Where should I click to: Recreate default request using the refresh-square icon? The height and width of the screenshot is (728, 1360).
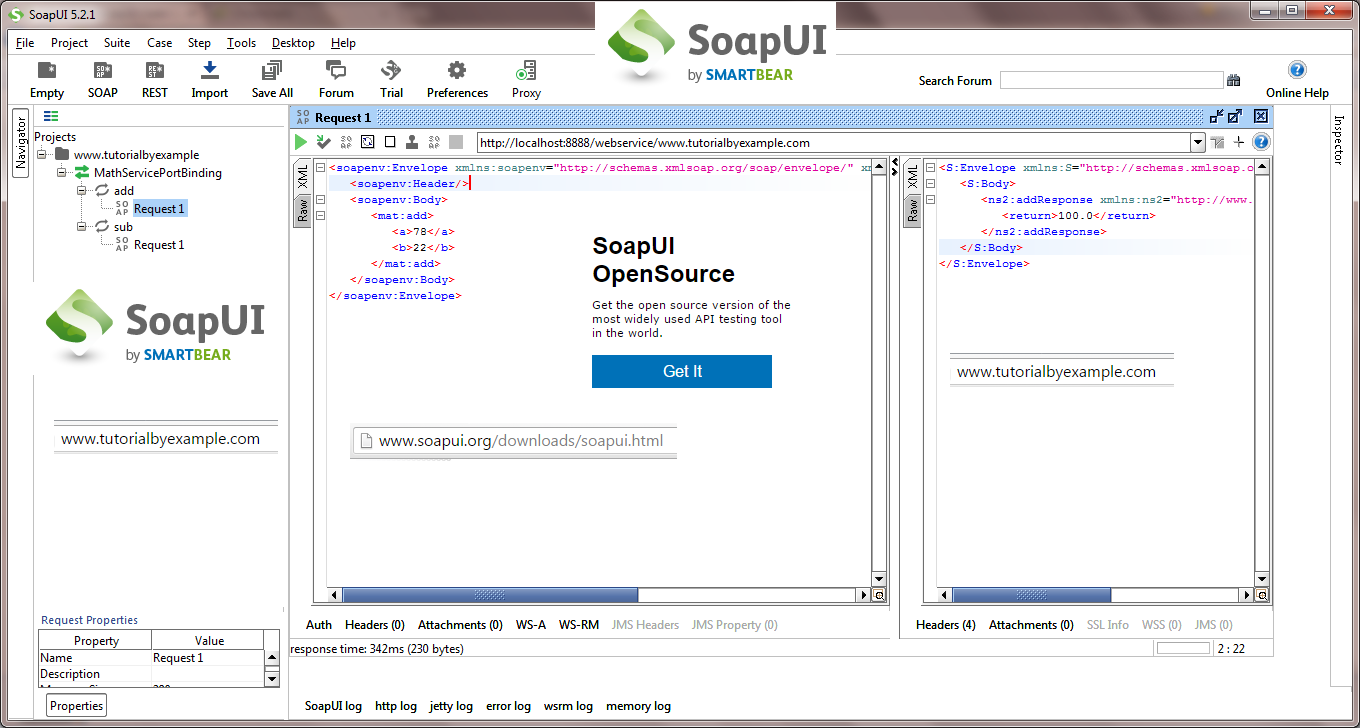point(368,142)
